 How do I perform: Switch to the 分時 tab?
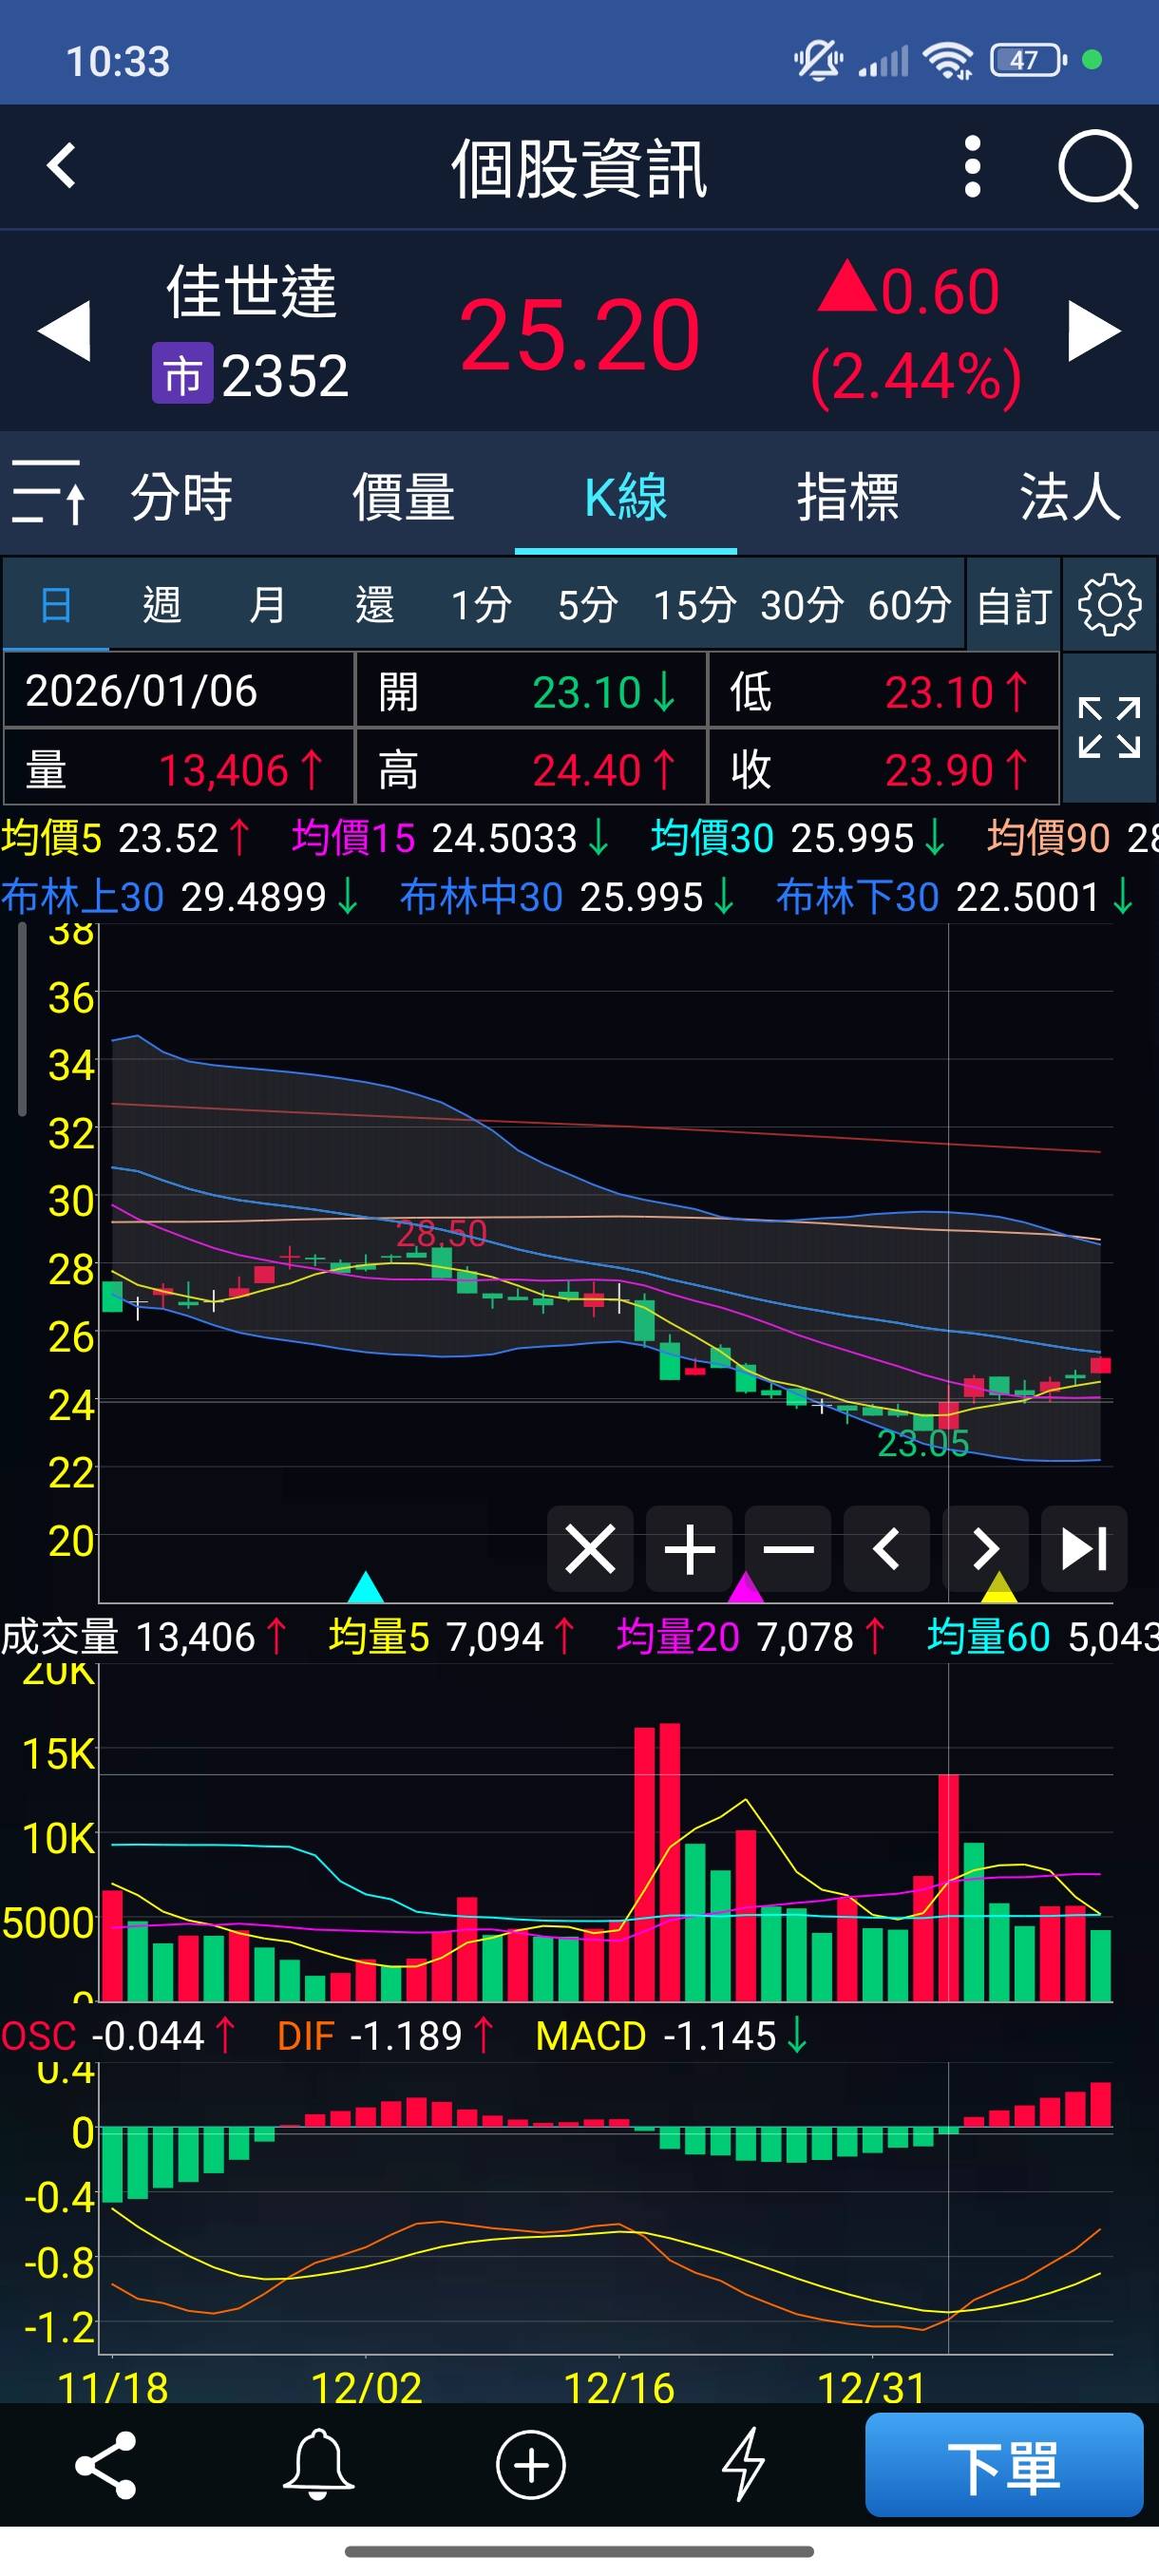point(182,497)
